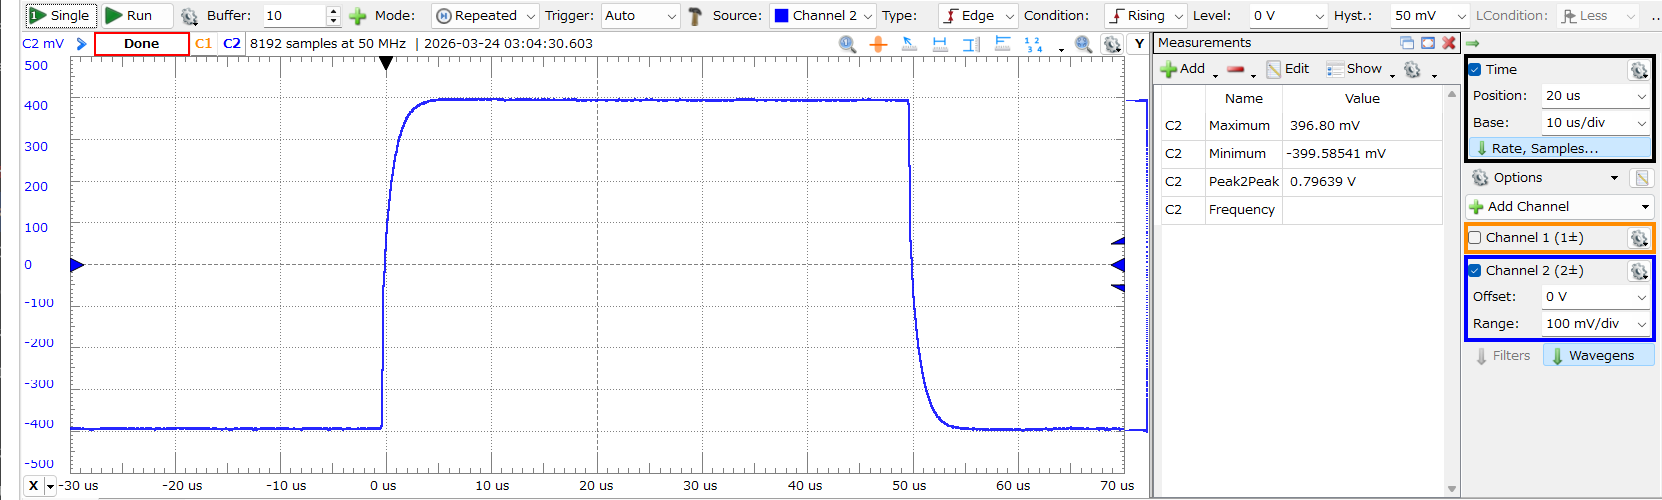The width and height of the screenshot is (1662, 500).
Task: Enable the Channel 1 checkbox
Action: click(x=1475, y=238)
